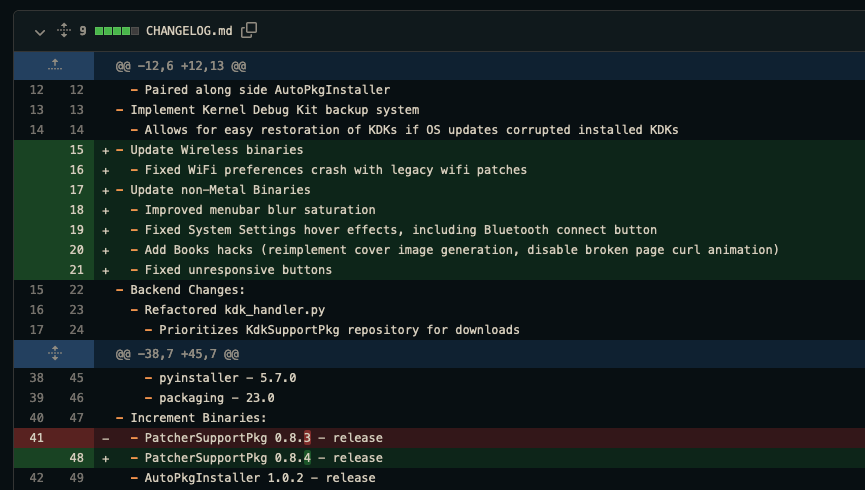
Task: Click the expand all lines icon
Action: click(64, 31)
